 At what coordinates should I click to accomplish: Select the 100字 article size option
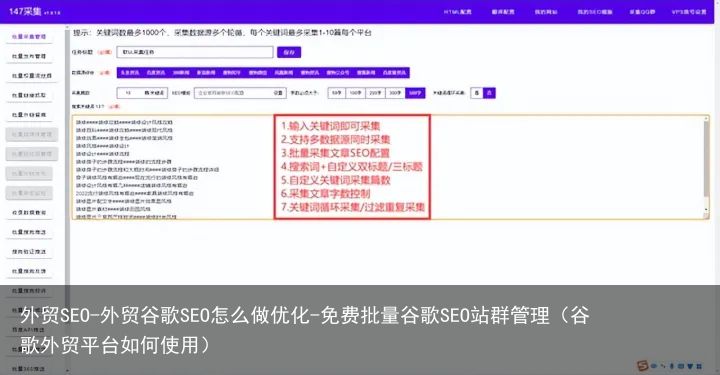point(355,93)
